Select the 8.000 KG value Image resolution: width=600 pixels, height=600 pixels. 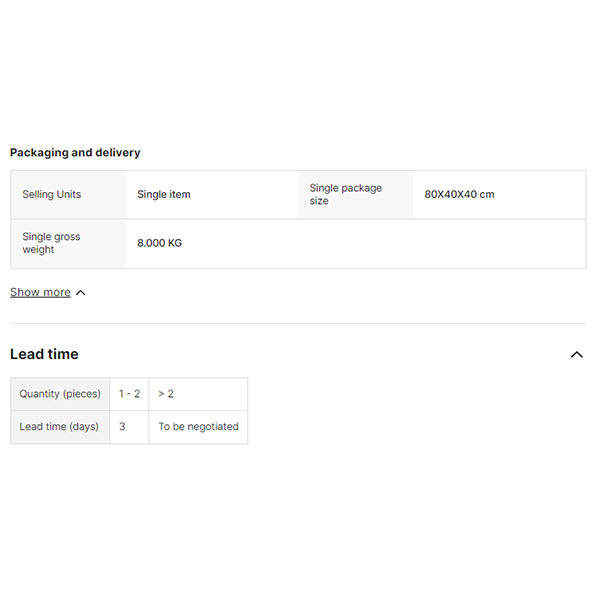(x=160, y=243)
